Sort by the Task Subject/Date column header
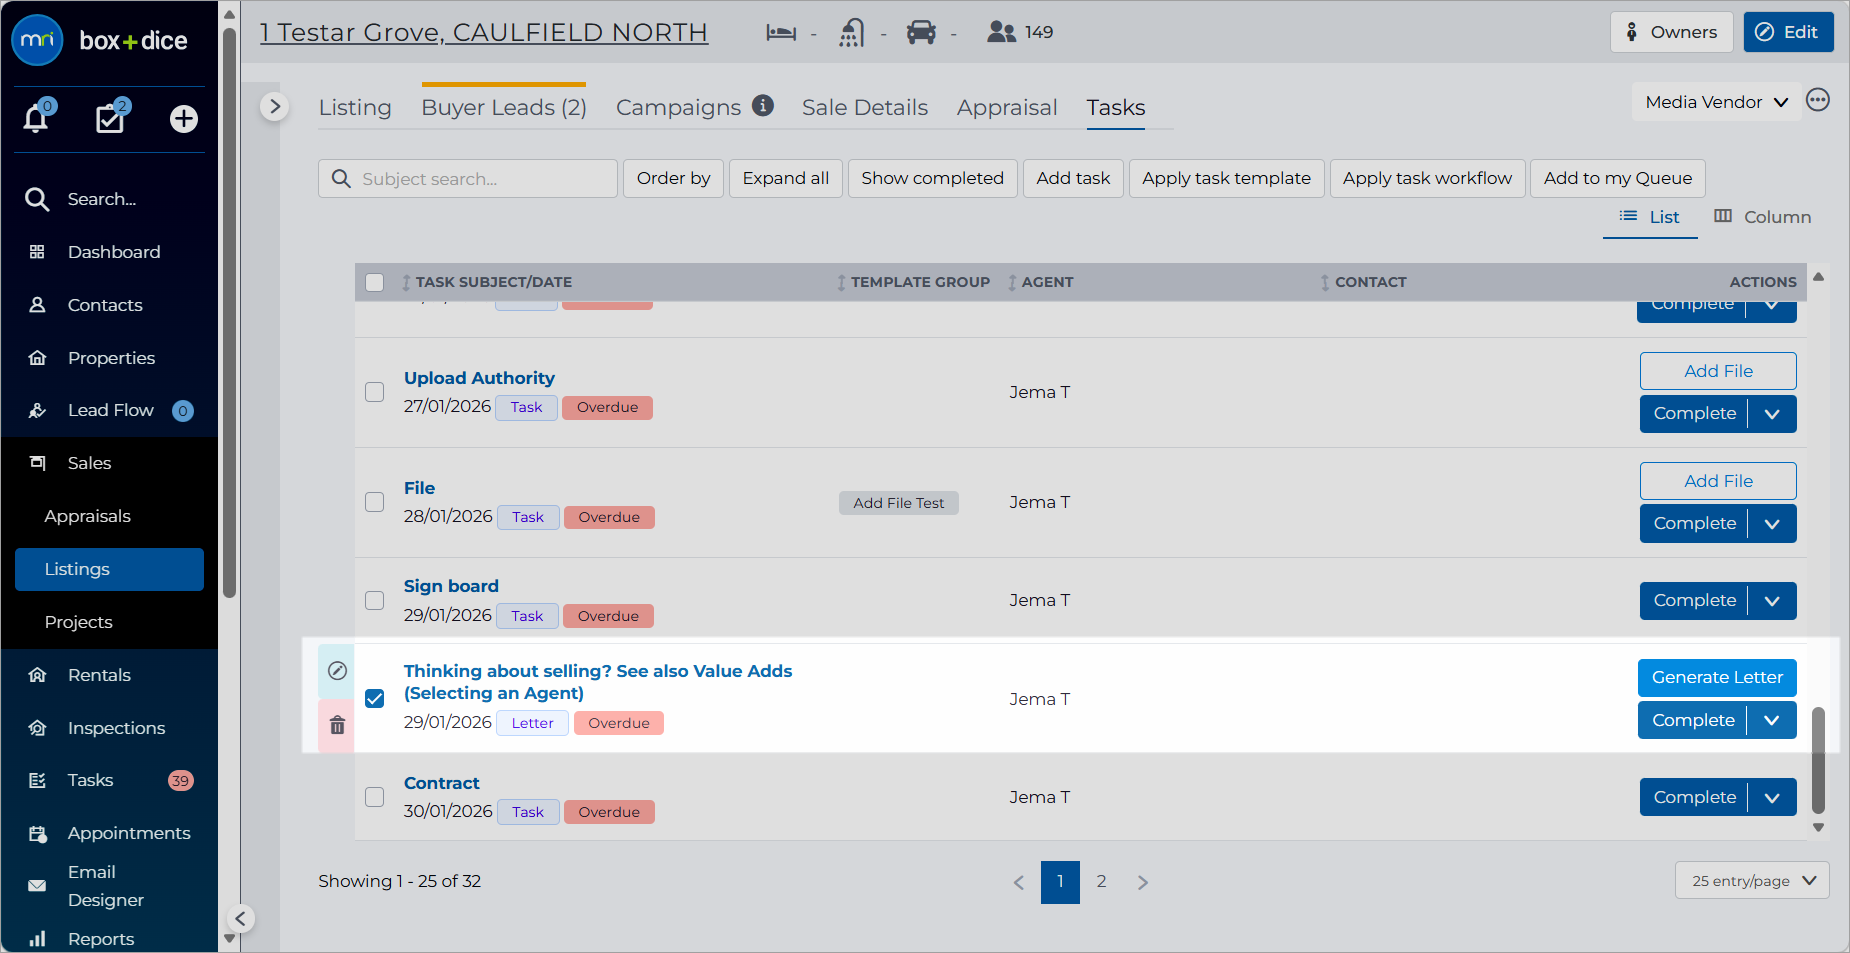This screenshot has width=1850, height=953. pyautogui.click(x=486, y=282)
